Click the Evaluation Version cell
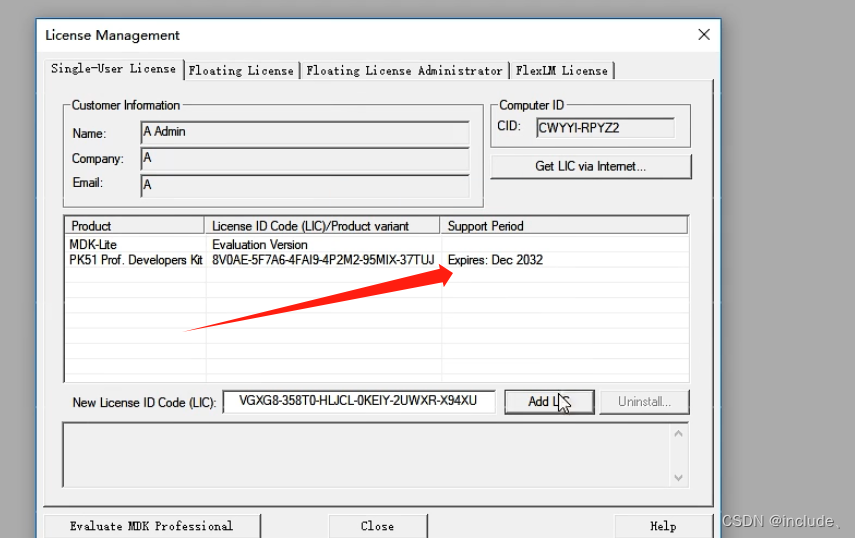The width and height of the screenshot is (855, 538). [x=260, y=245]
